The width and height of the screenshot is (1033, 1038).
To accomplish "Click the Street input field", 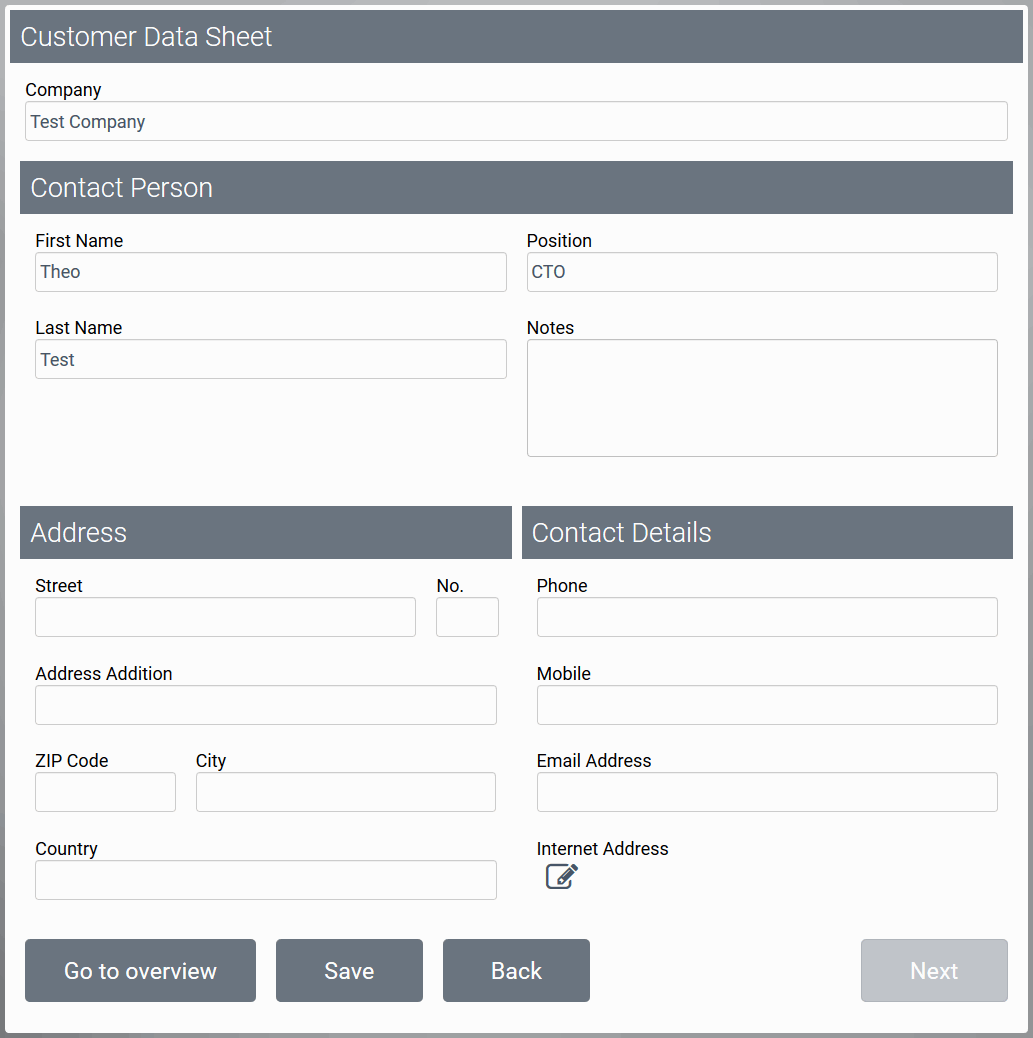I will (x=225, y=617).
